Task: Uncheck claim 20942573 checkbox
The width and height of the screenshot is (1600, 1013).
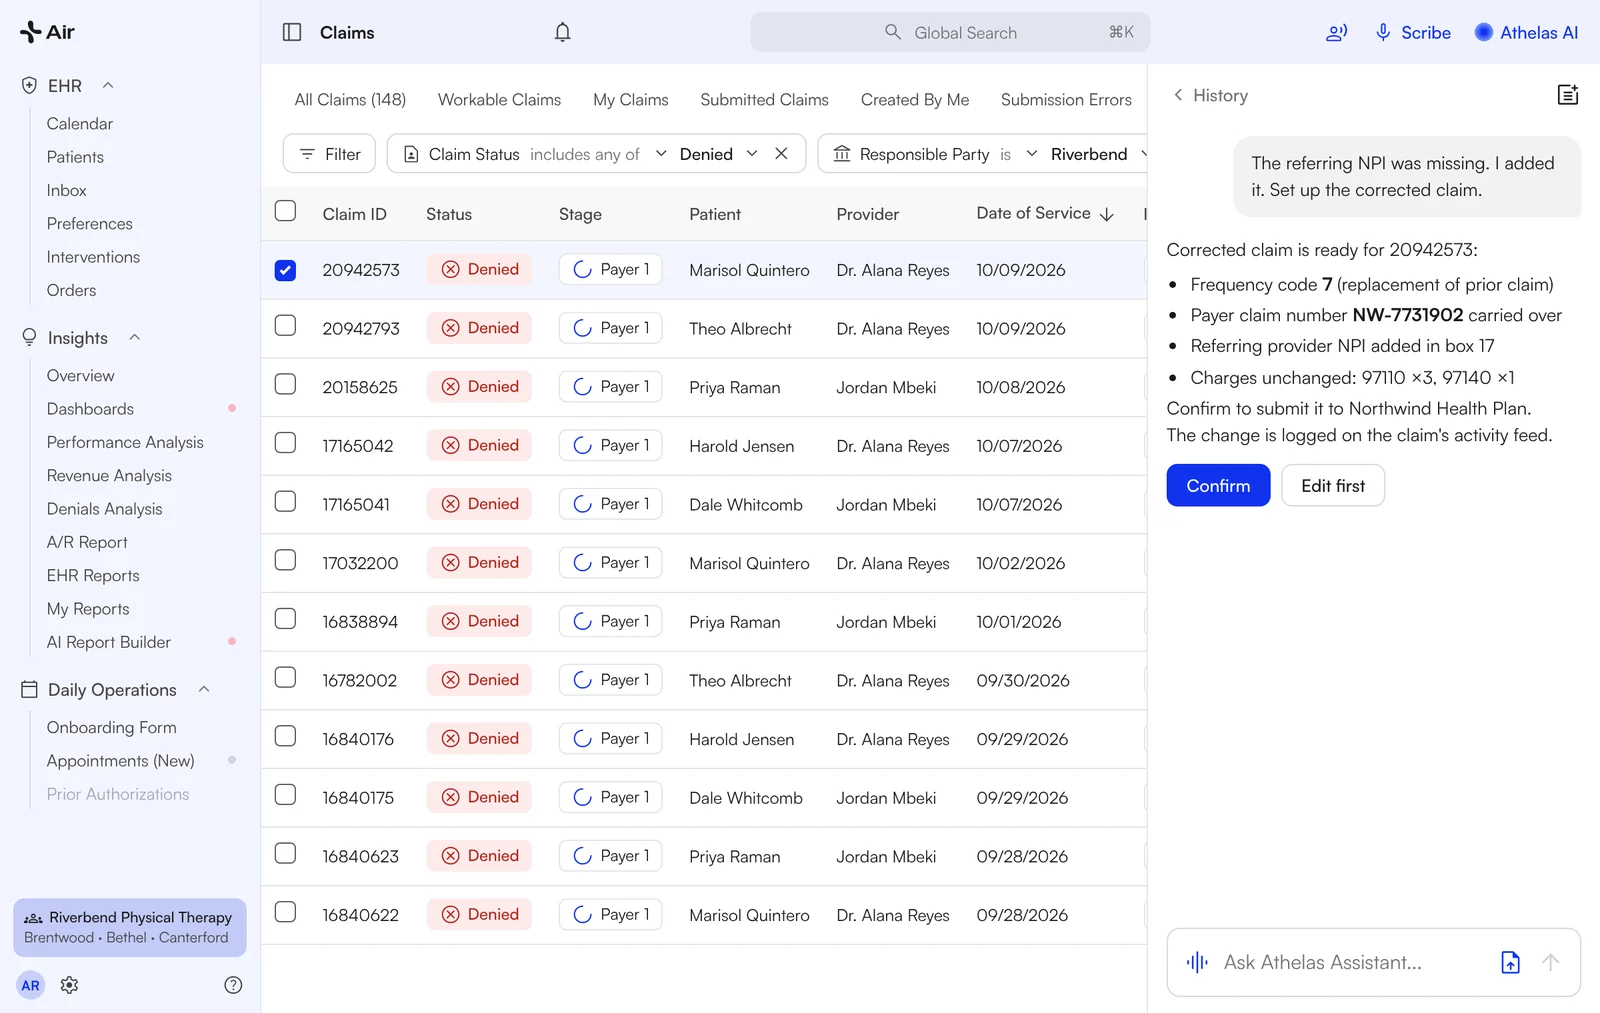Action: [x=285, y=270]
